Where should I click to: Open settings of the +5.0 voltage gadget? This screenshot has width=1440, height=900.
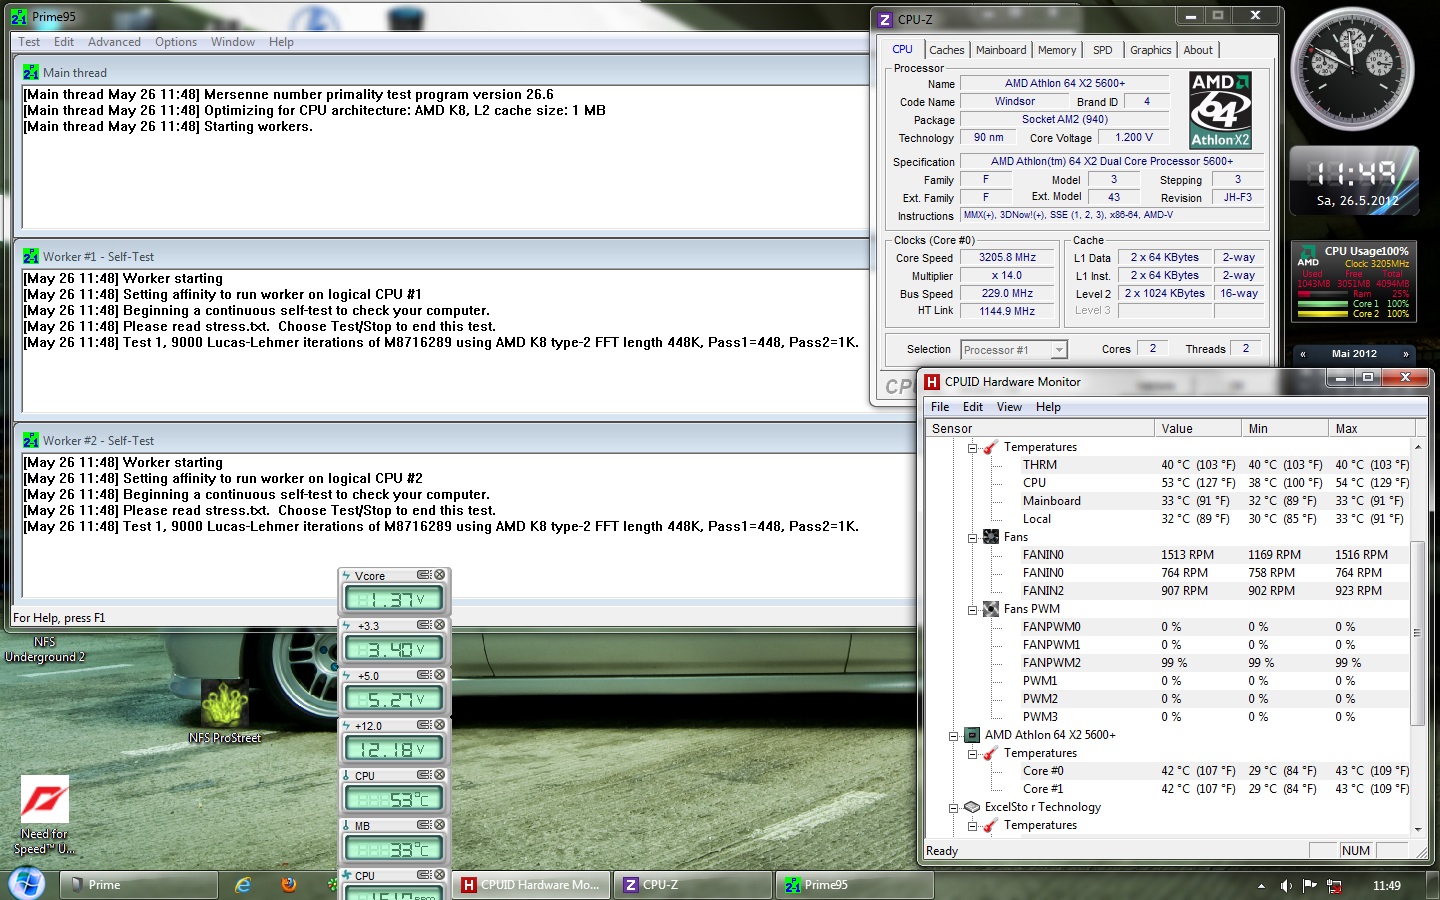tap(424, 675)
